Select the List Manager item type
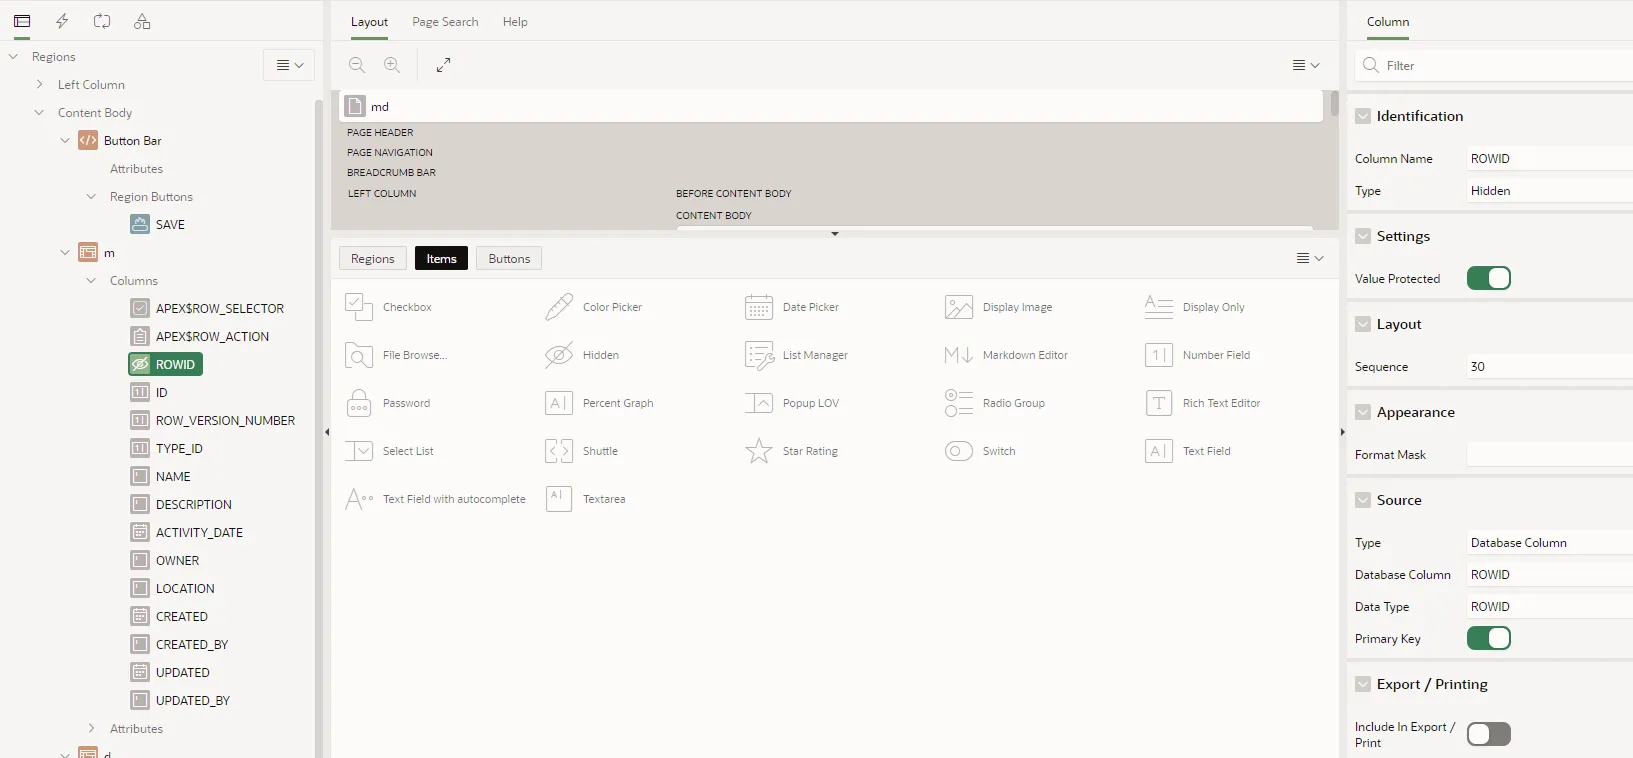1633x758 pixels. click(x=796, y=355)
